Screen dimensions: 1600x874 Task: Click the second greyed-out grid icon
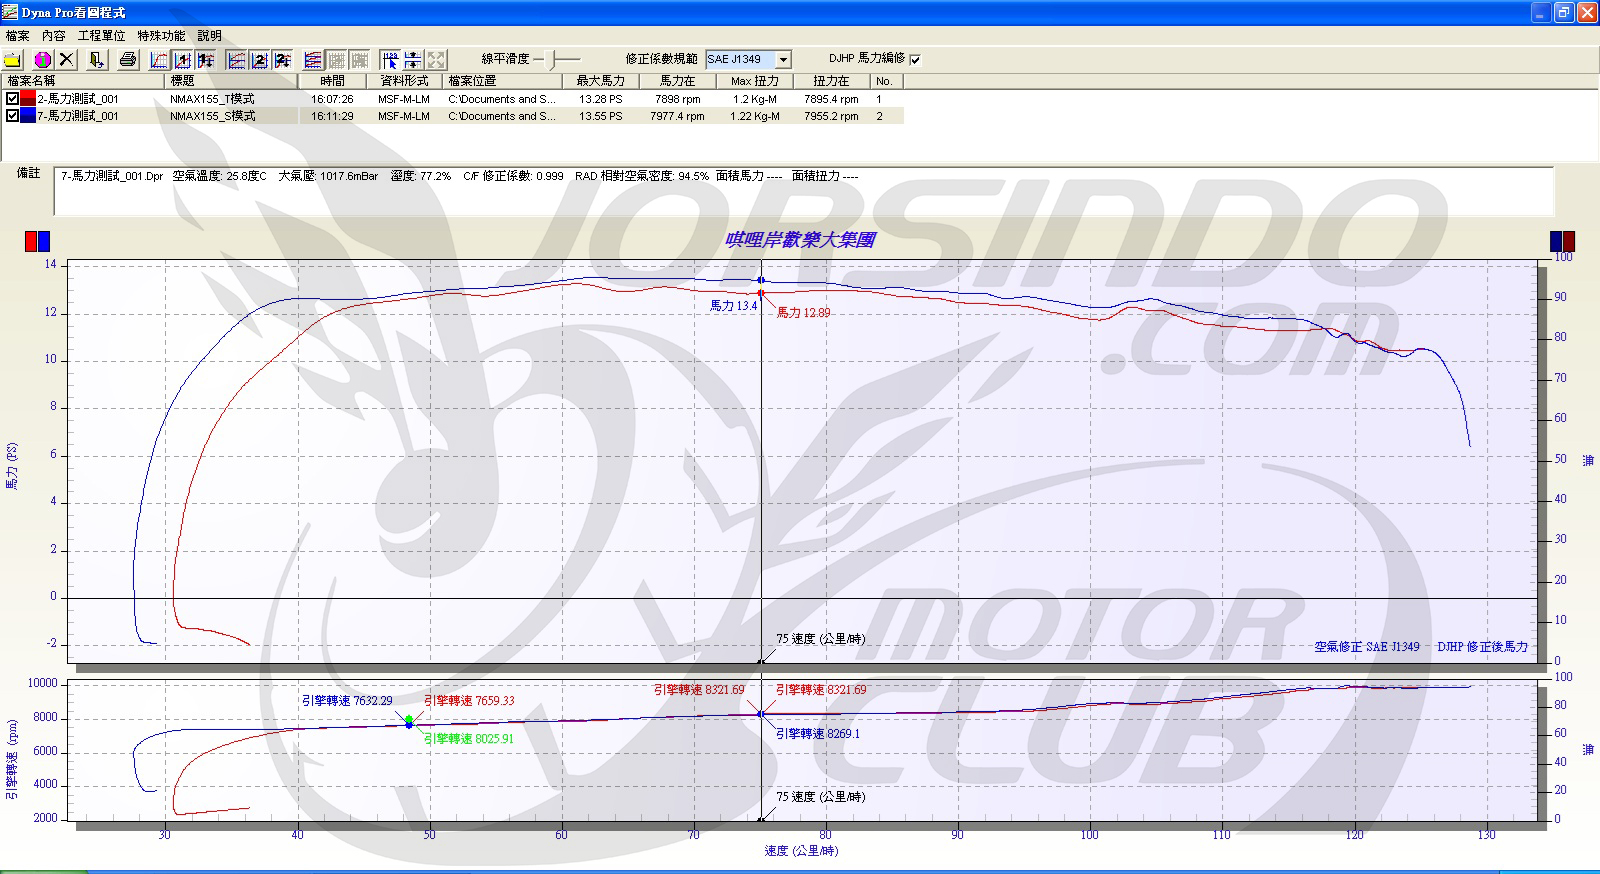(x=359, y=60)
